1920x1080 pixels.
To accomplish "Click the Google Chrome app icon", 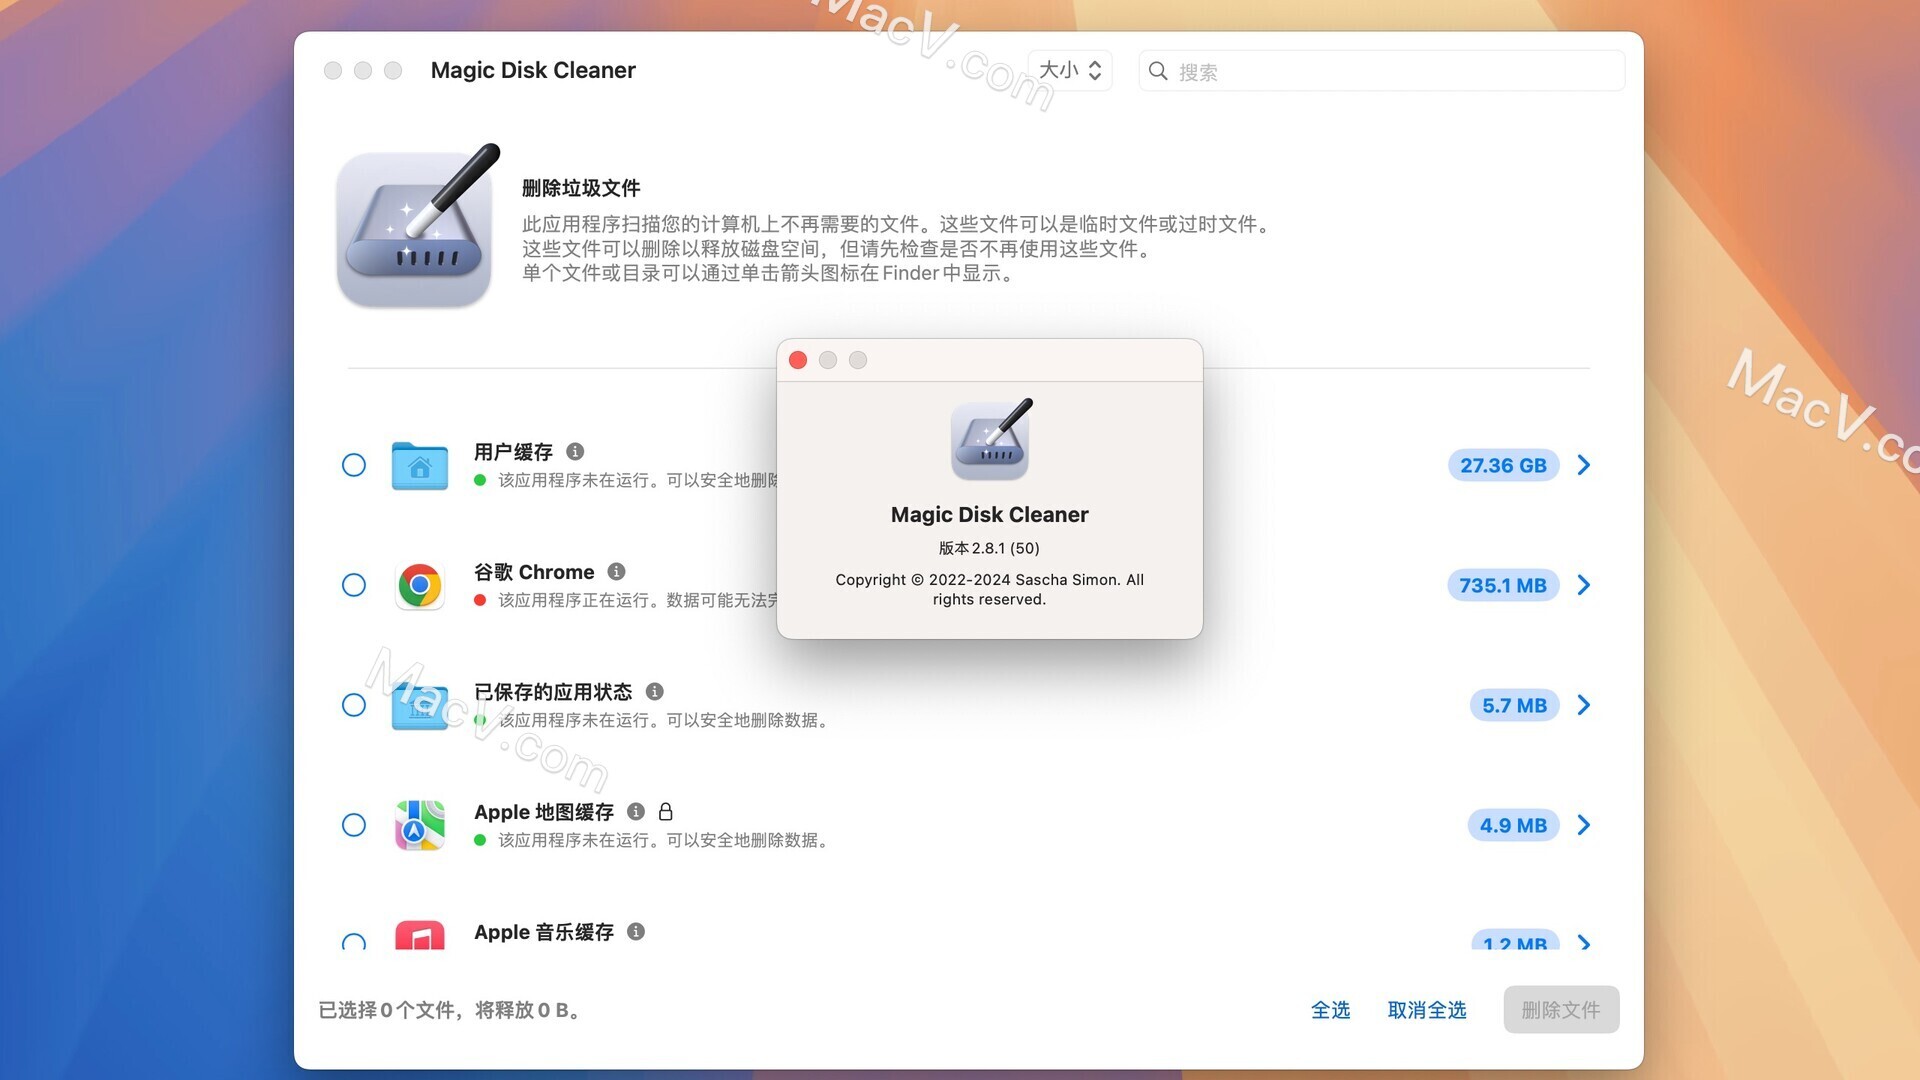I will click(420, 585).
